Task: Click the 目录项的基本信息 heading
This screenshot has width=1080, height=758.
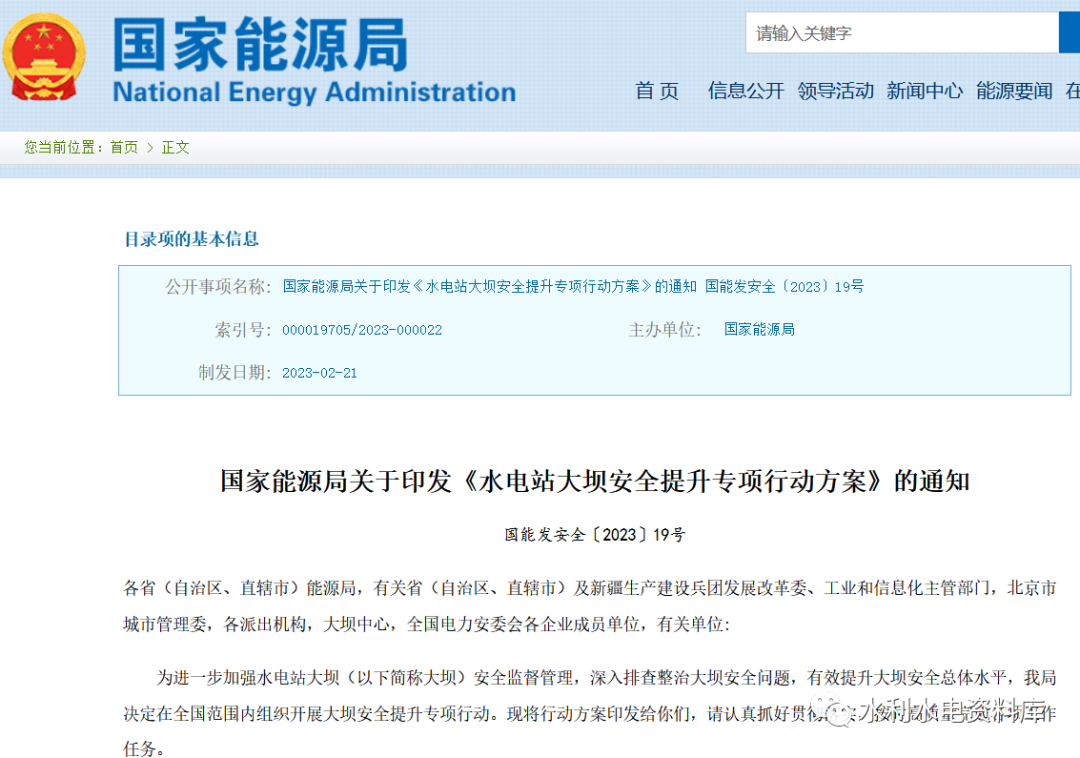Action: pyautogui.click(x=191, y=239)
